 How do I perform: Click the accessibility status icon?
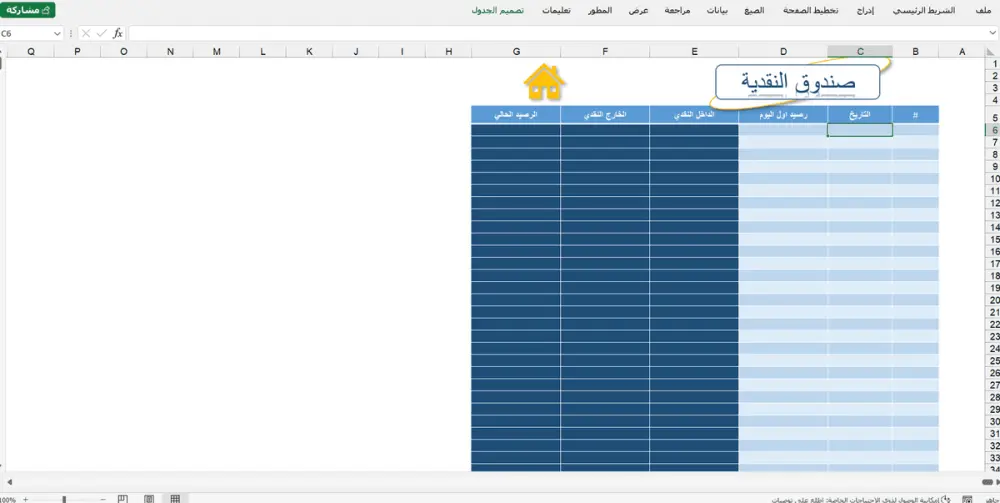tap(946, 499)
